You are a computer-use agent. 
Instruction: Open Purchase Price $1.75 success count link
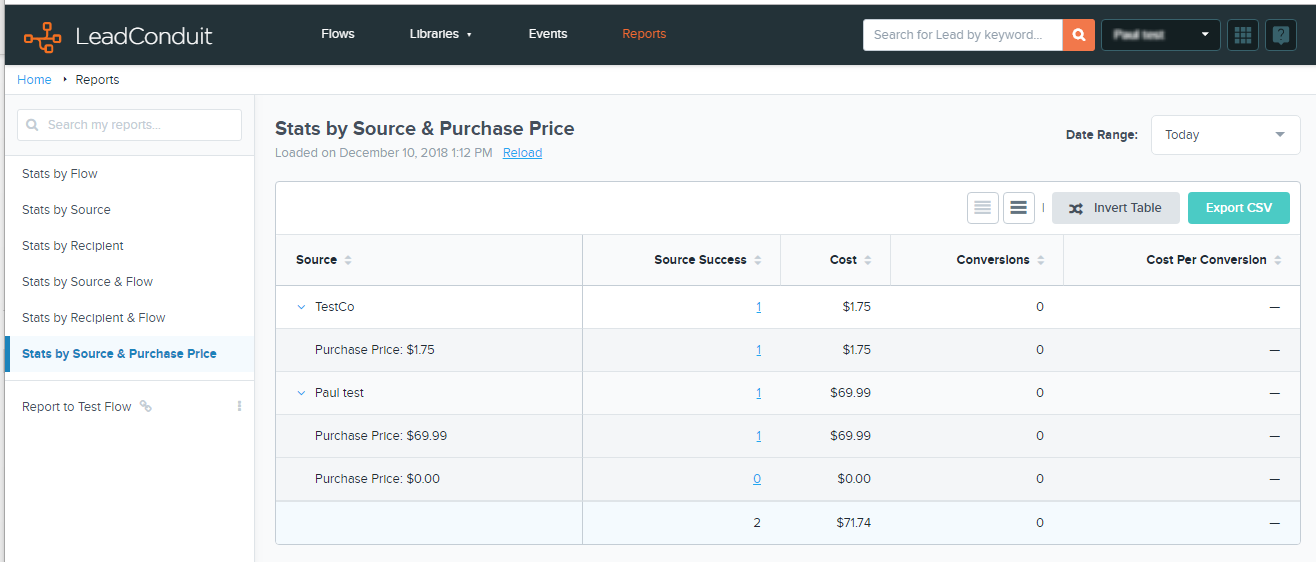(759, 350)
